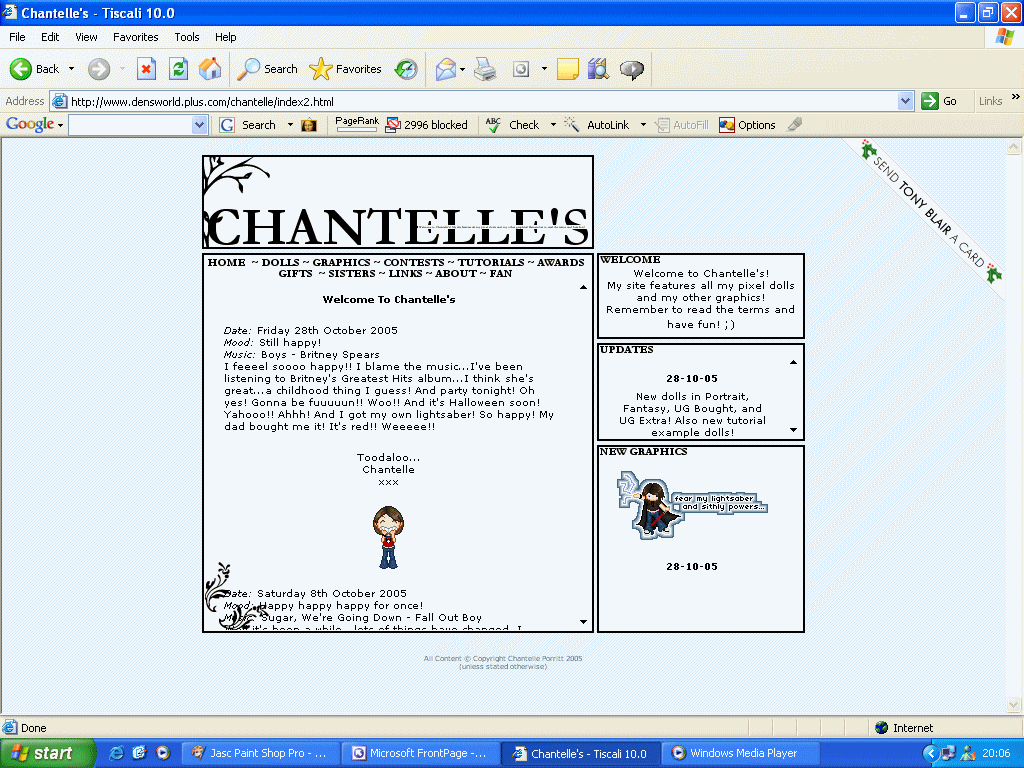Image resolution: width=1024 pixels, height=768 pixels.
Task: Click the yellow note toolbar icon
Action: [568, 69]
